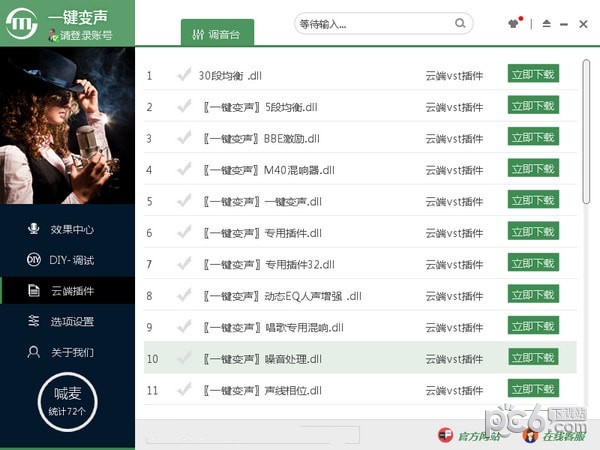The width and height of the screenshot is (600, 450).
Task: Download 动态EQ人声增强 .dll with 立即下载
Action: 533,294
